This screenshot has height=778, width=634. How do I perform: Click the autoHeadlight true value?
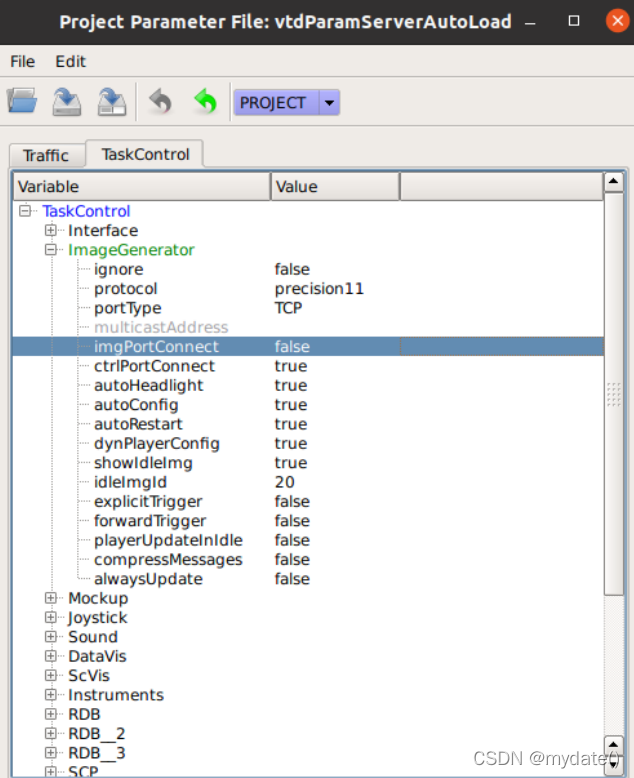point(291,385)
